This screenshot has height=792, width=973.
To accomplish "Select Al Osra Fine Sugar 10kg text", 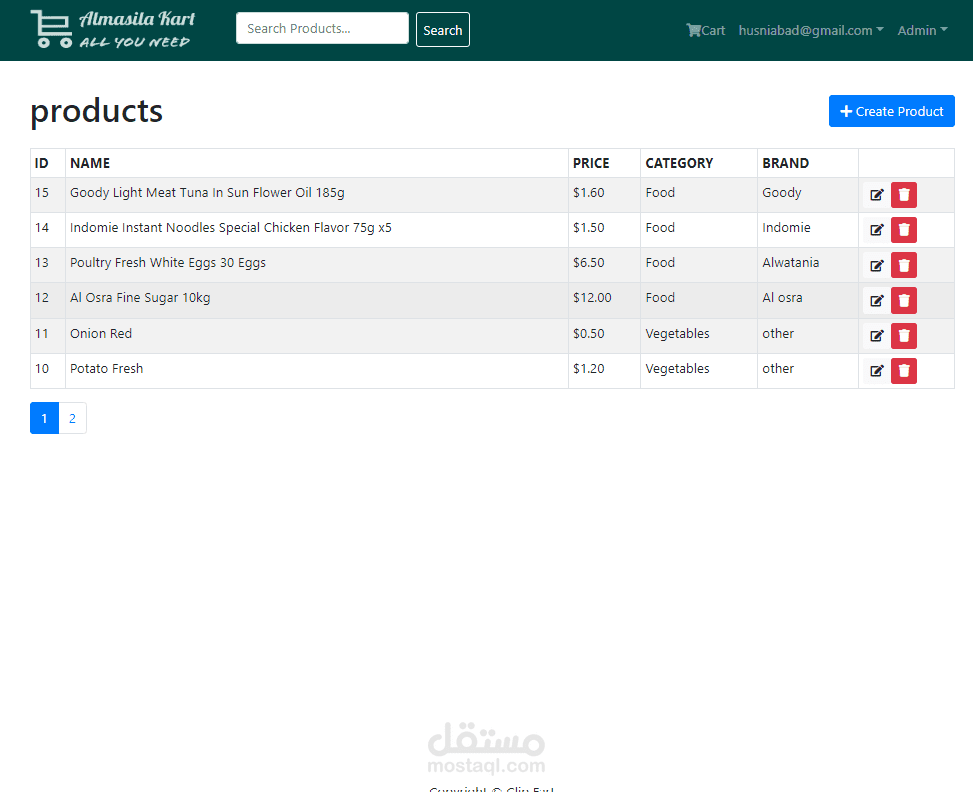I will [x=140, y=298].
